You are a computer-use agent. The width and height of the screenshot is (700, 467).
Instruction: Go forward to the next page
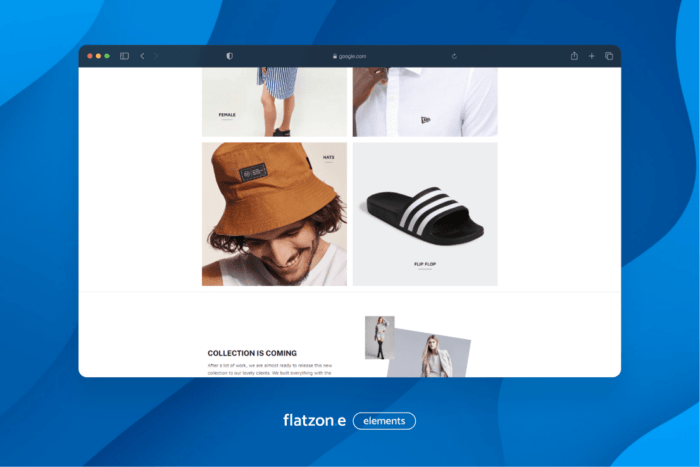click(x=156, y=56)
